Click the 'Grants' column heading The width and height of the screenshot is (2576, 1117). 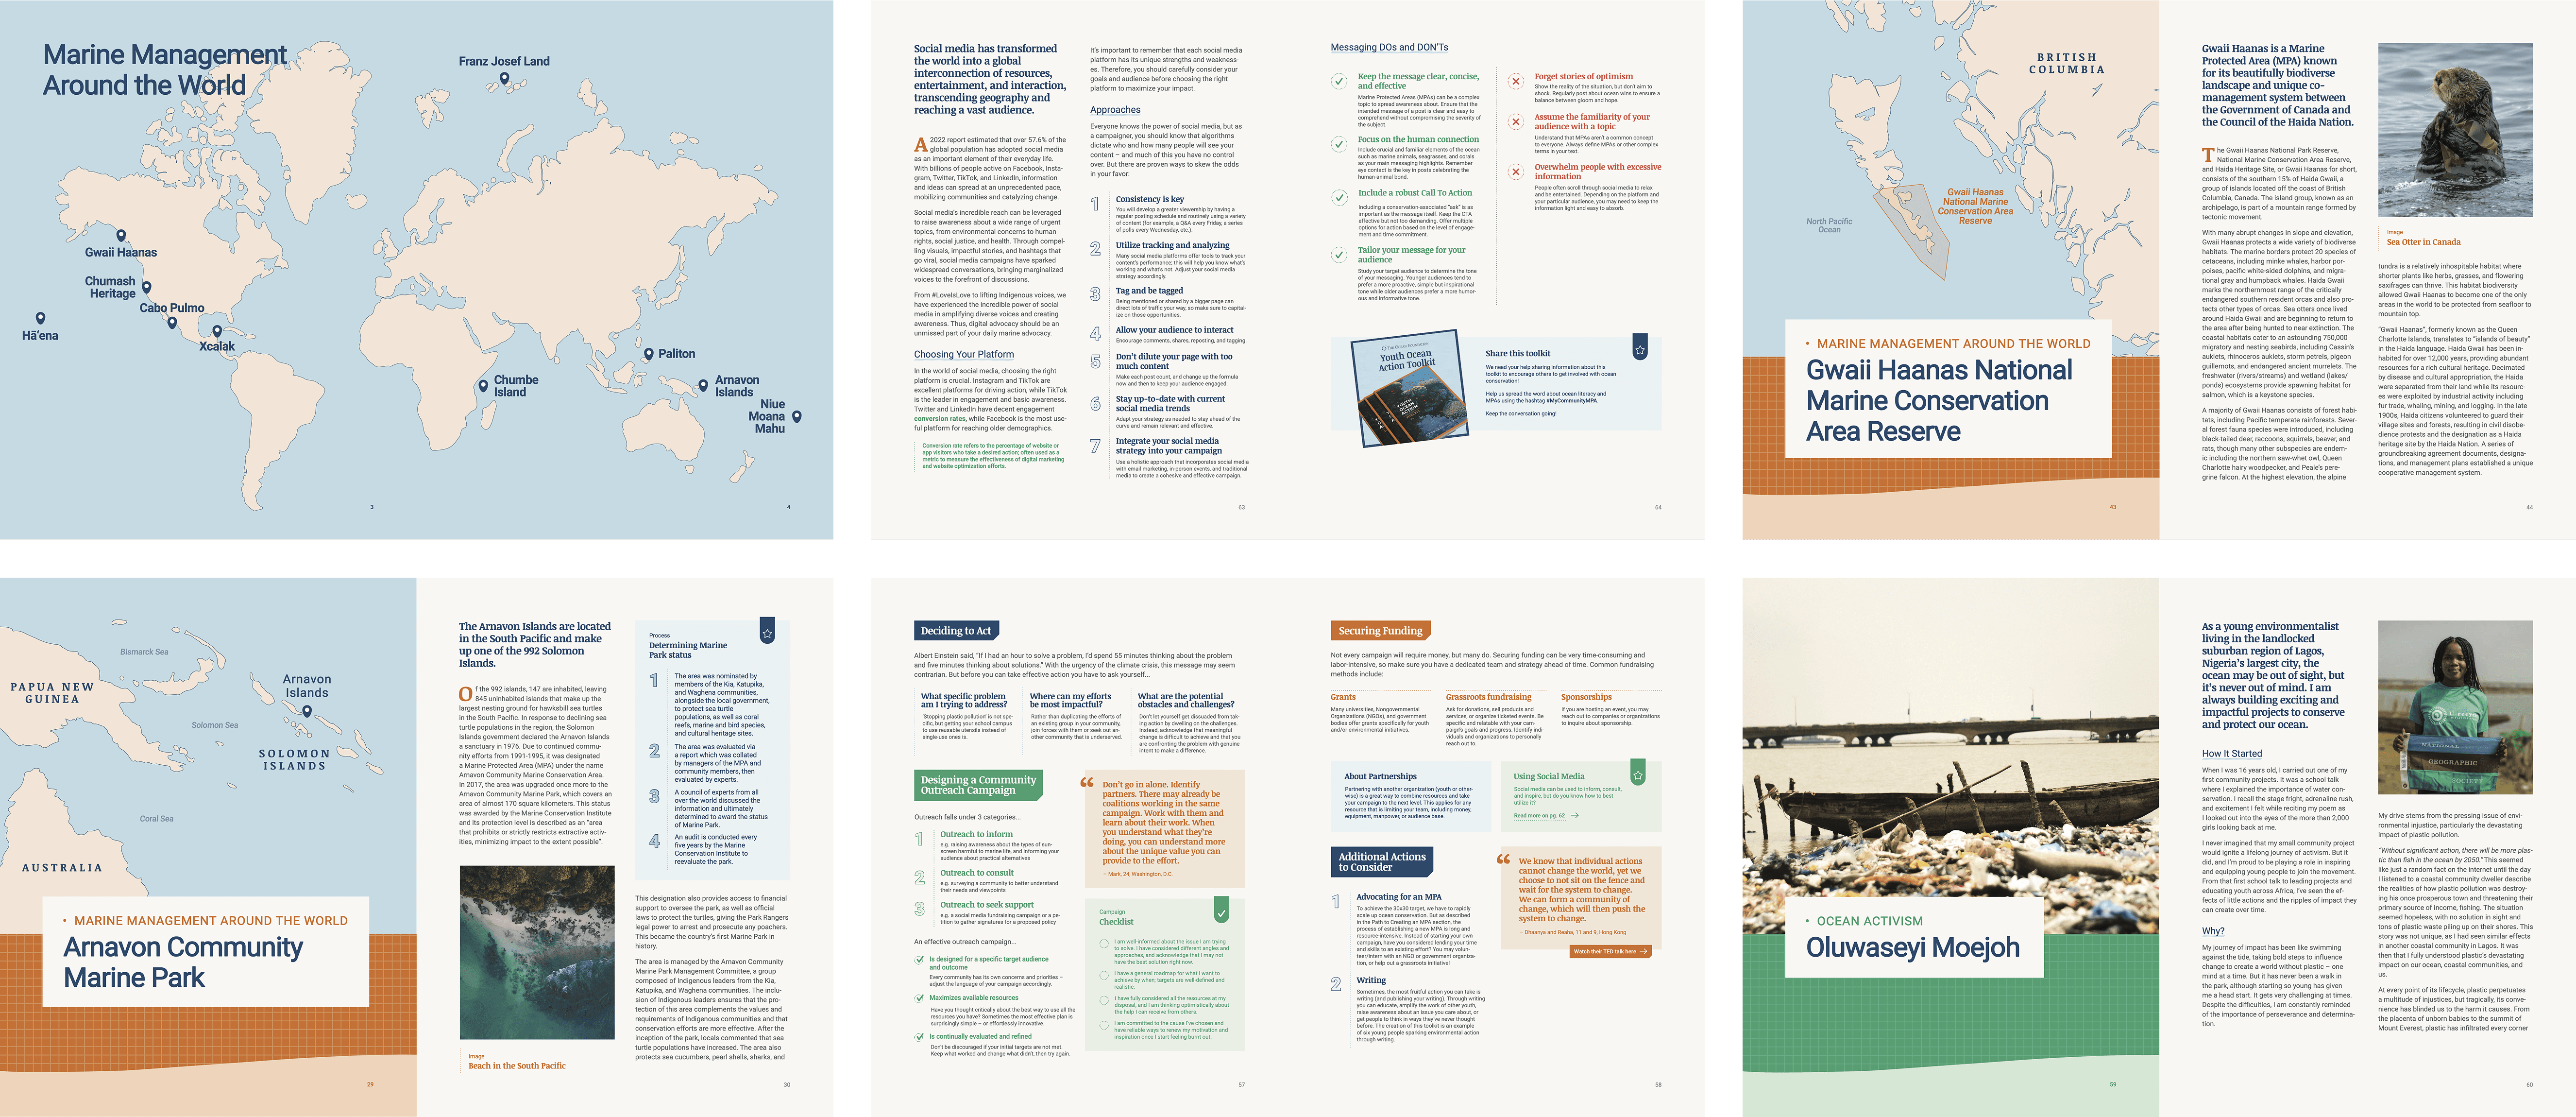[x=1343, y=697]
